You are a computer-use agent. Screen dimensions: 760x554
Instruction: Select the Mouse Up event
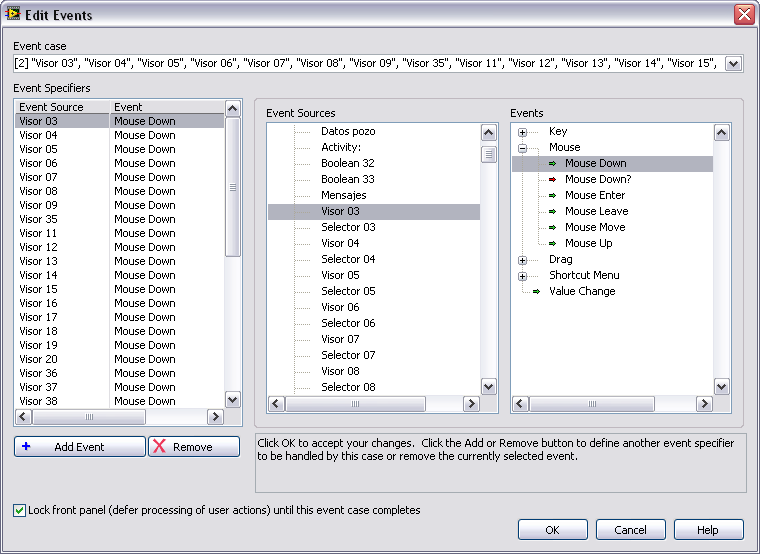point(588,243)
